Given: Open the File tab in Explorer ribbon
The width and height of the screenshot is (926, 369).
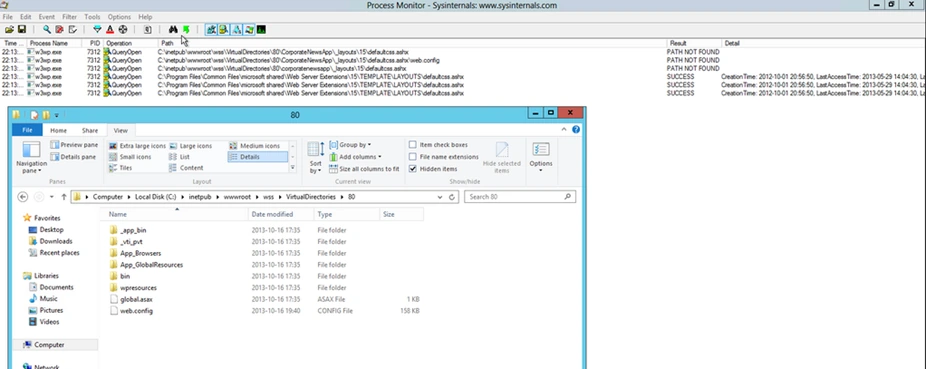Looking at the screenshot, I should pos(27,130).
